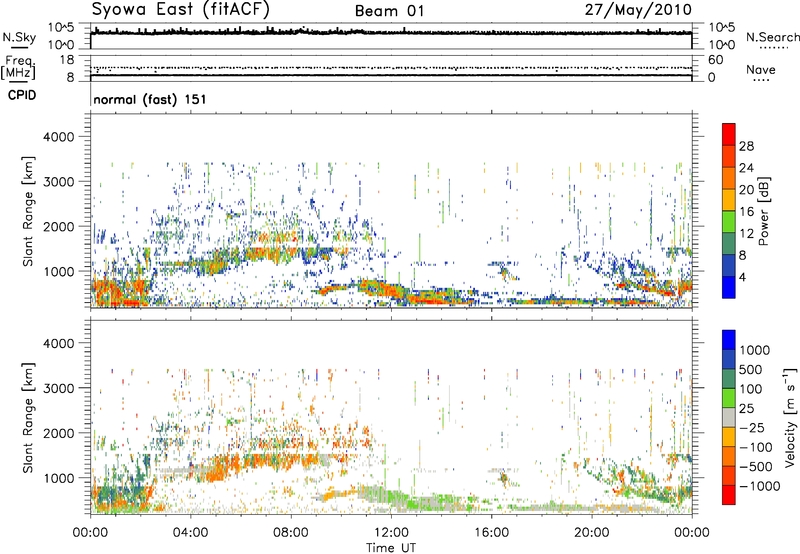Screen dimensions: 800x554
Task: Click the gray near-zero velocity colorbar segment
Action: pyautogui.click(x=729, y=417)
